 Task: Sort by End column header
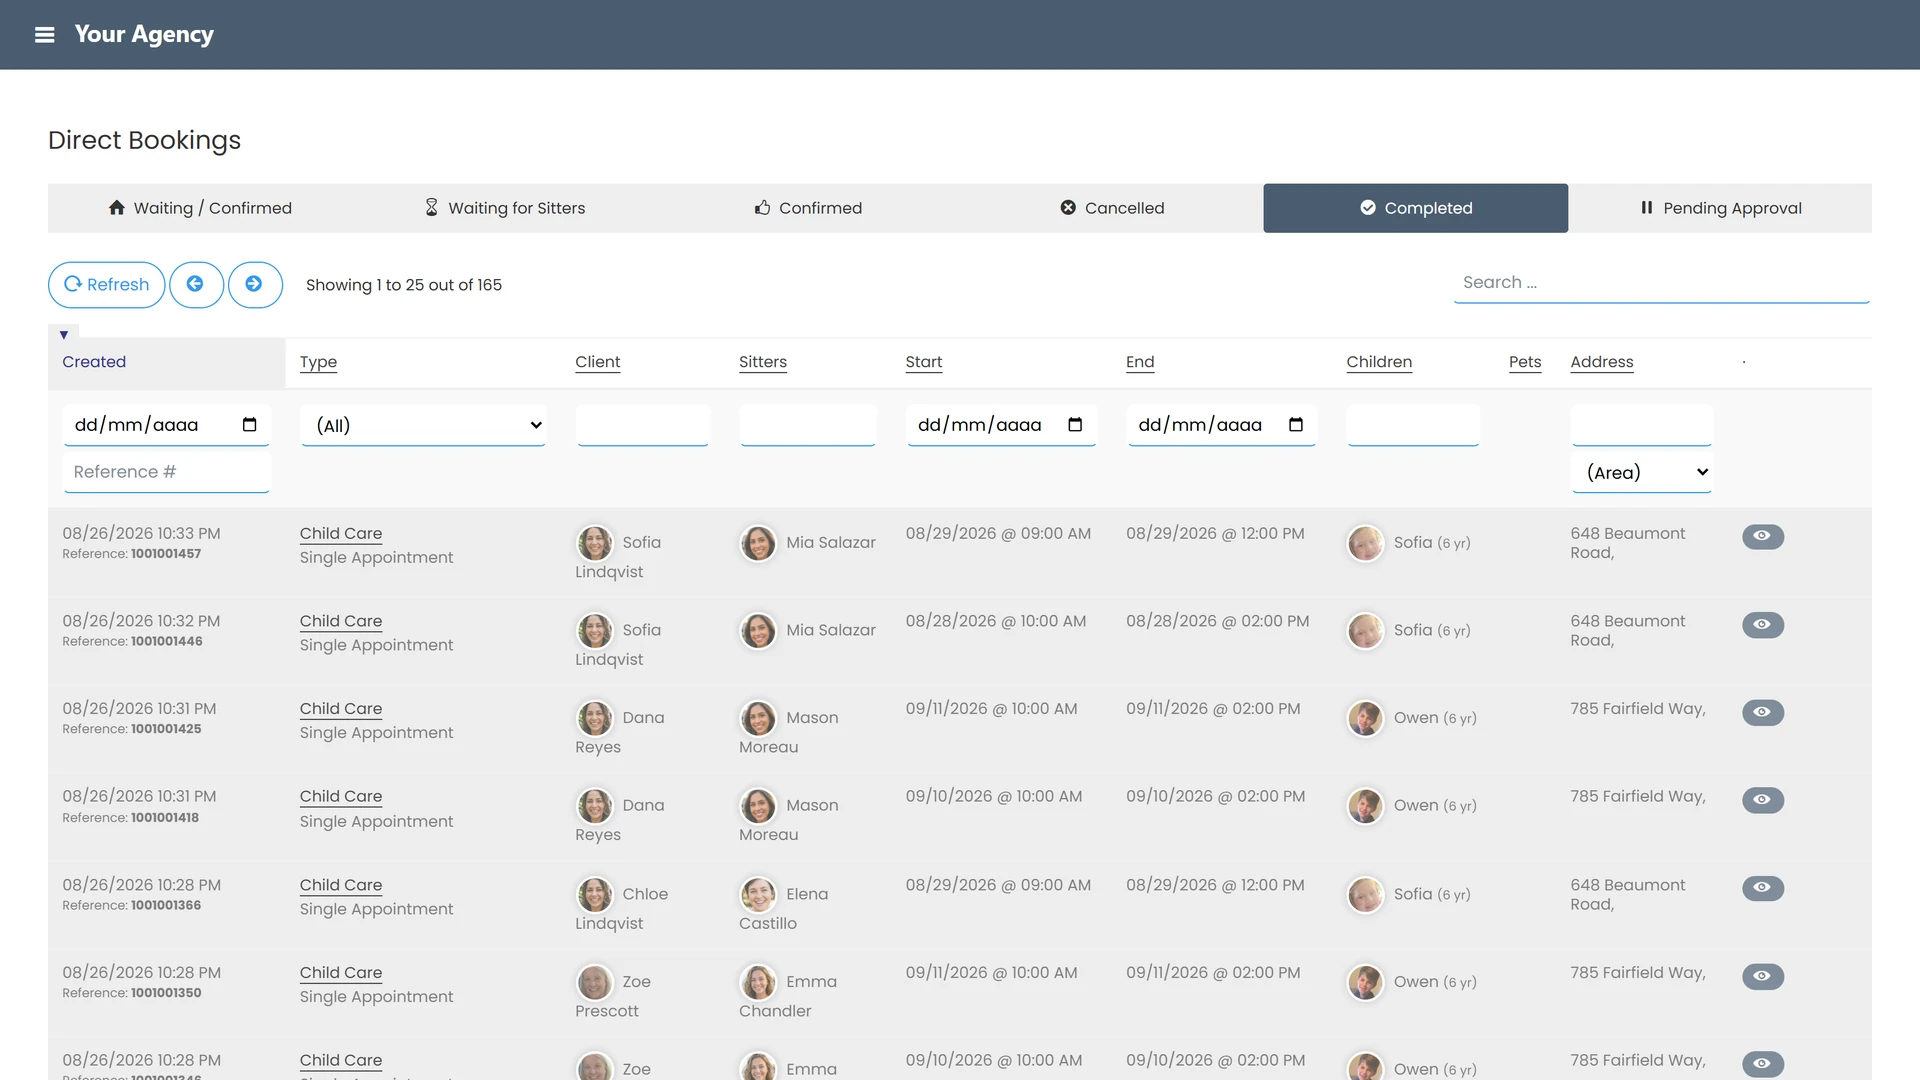point(1140,362)
